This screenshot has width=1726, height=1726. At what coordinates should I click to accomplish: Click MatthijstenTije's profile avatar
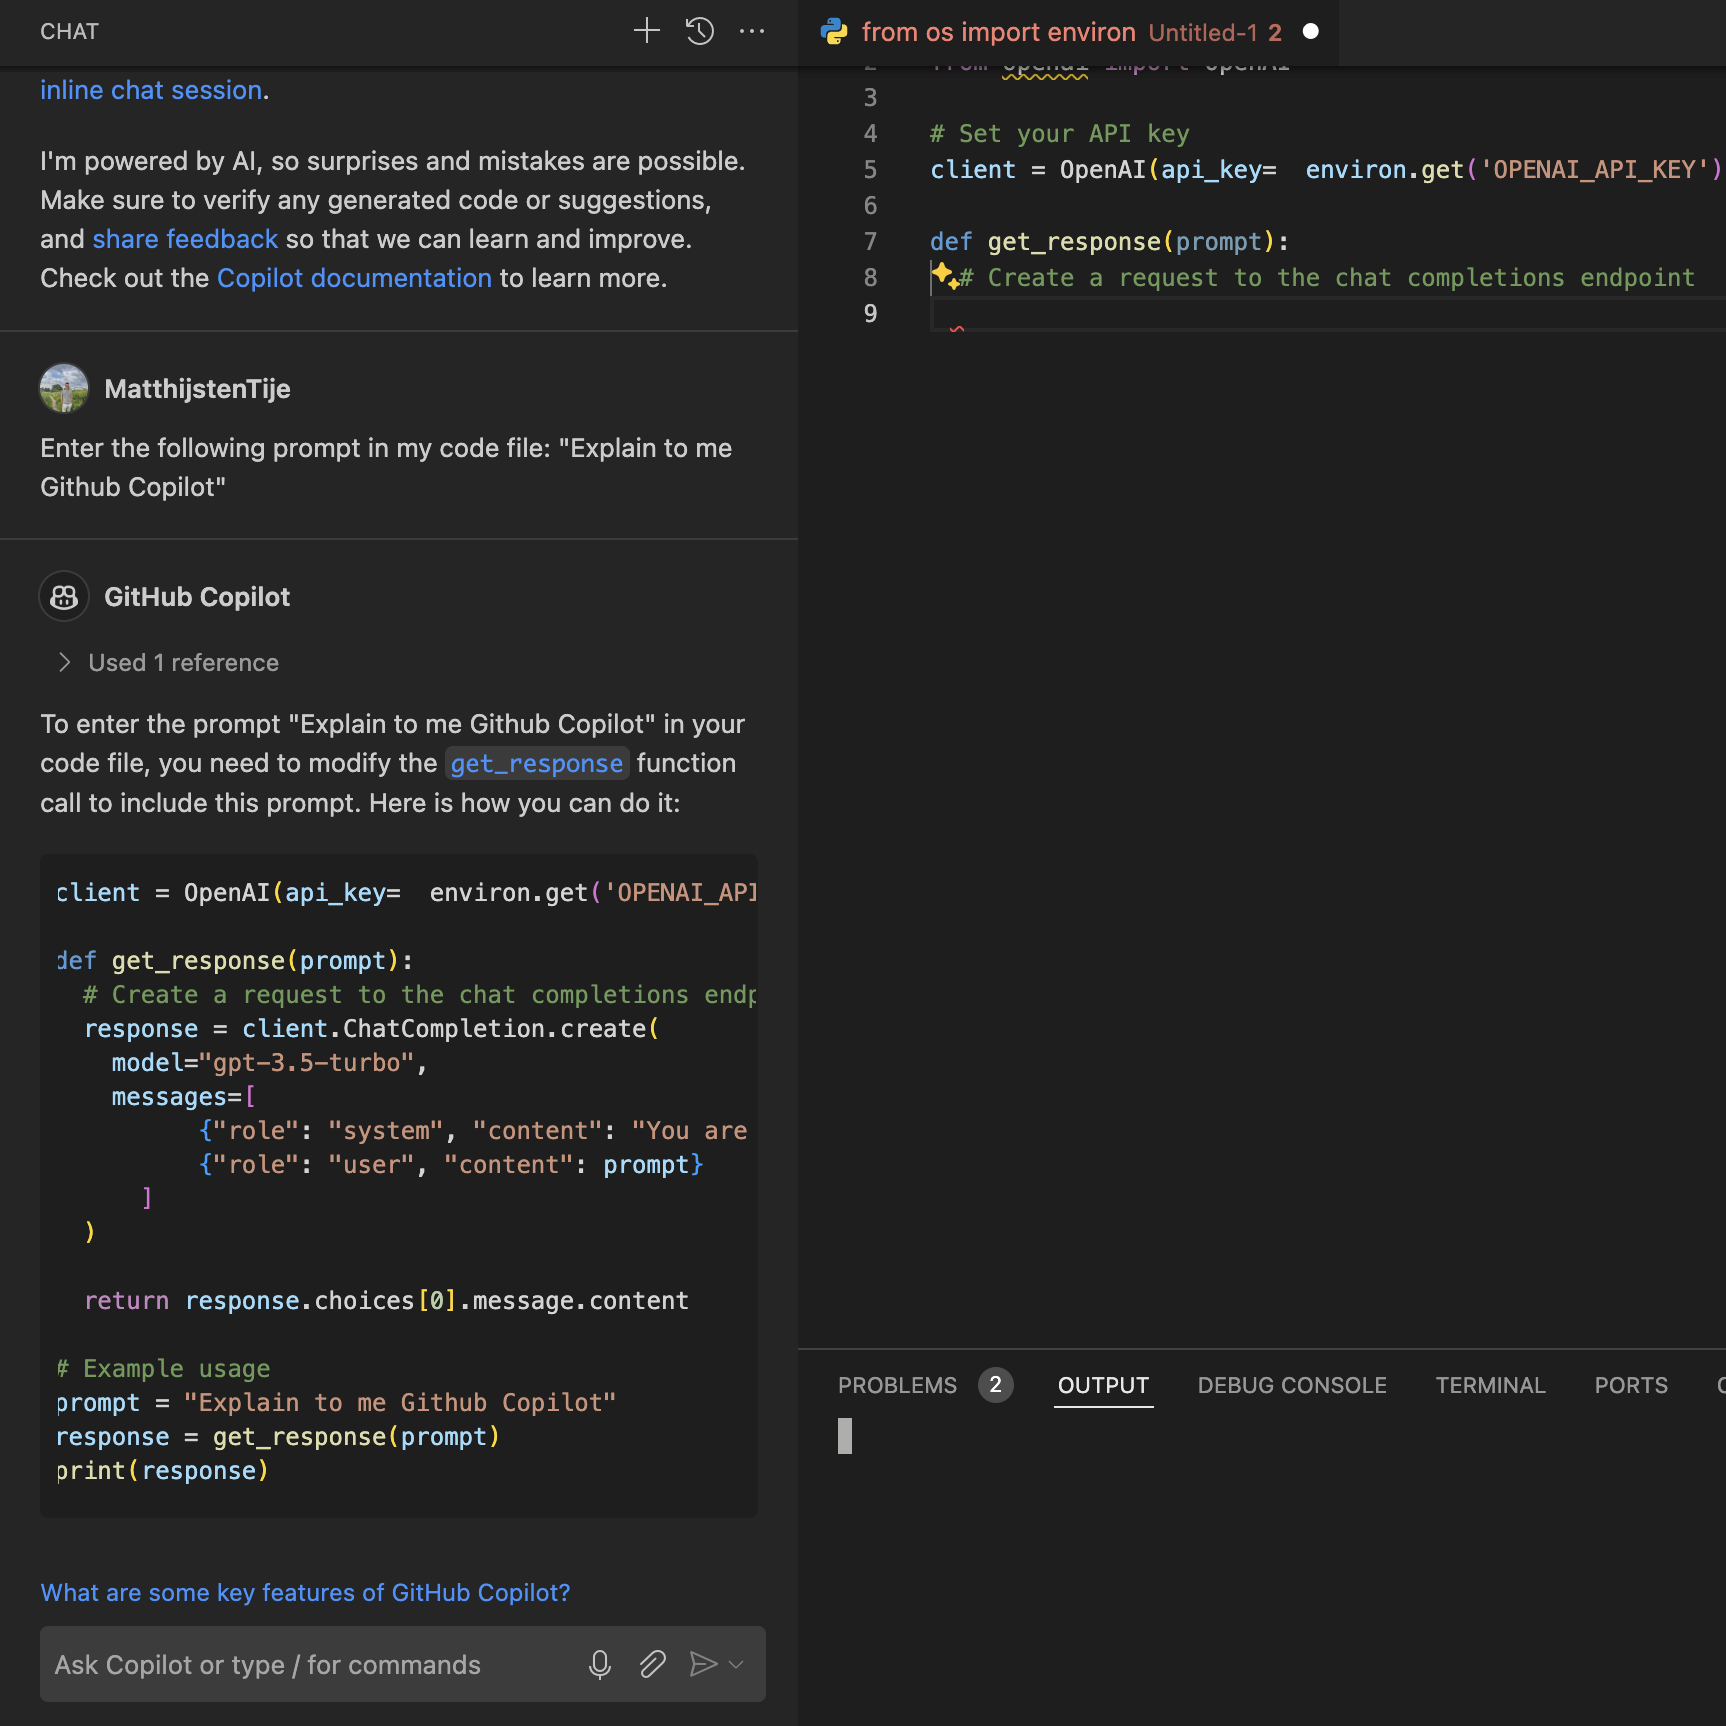pos(64,388)
